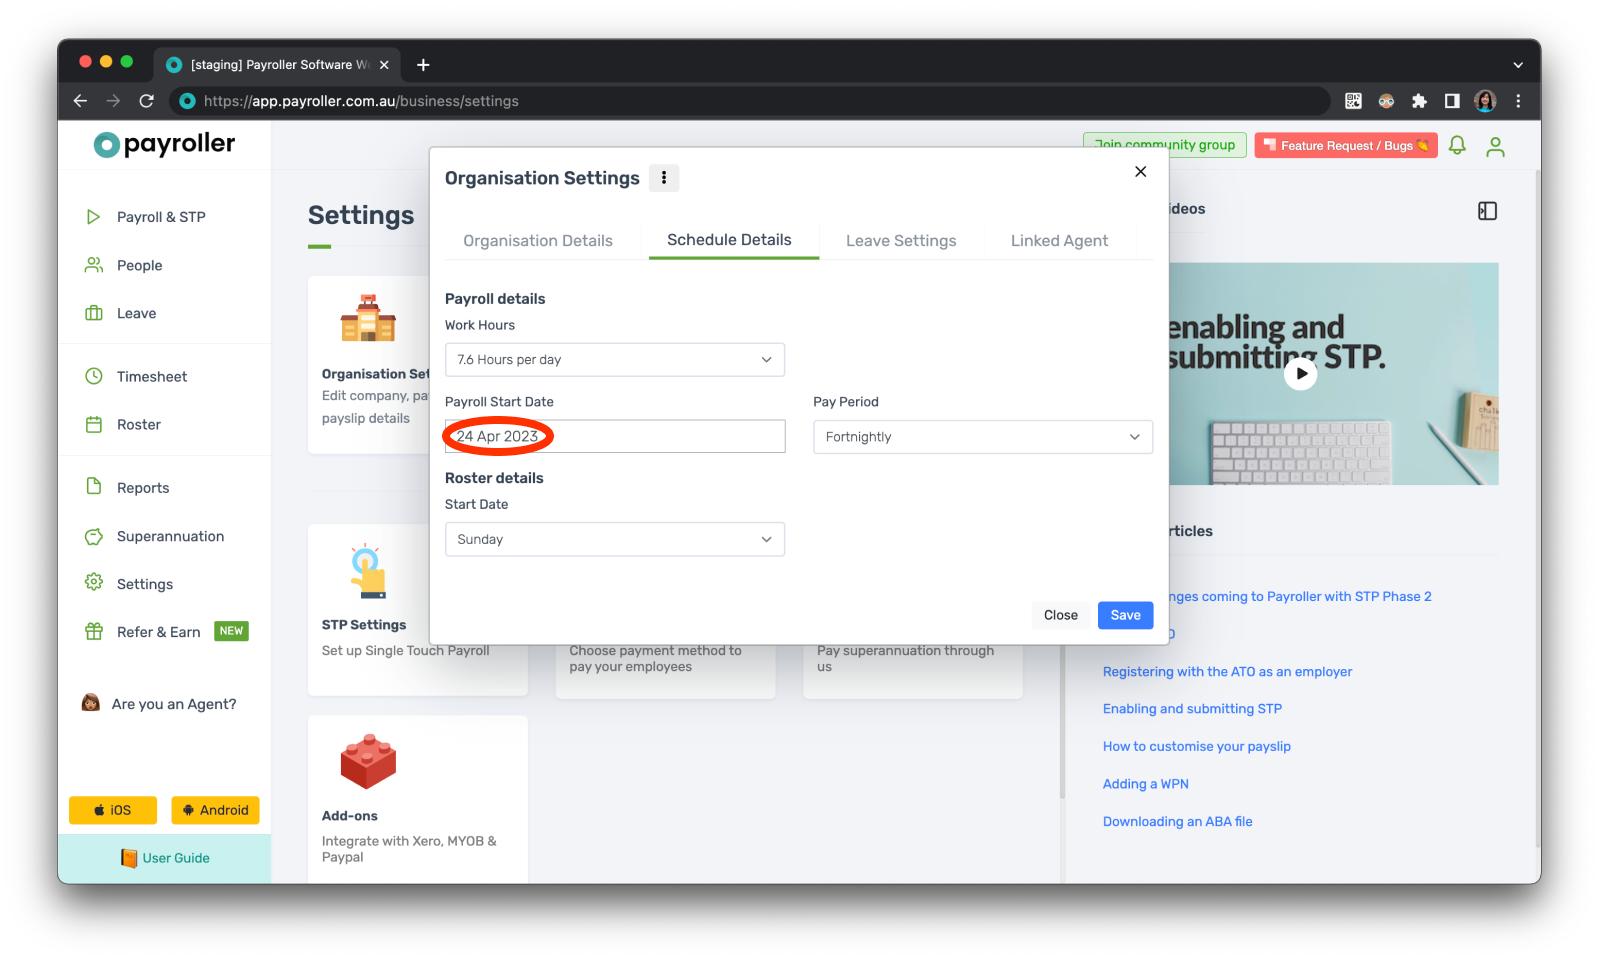Open the notifications bell icon
The image size is (1599, 960).
click(1457, 146)
